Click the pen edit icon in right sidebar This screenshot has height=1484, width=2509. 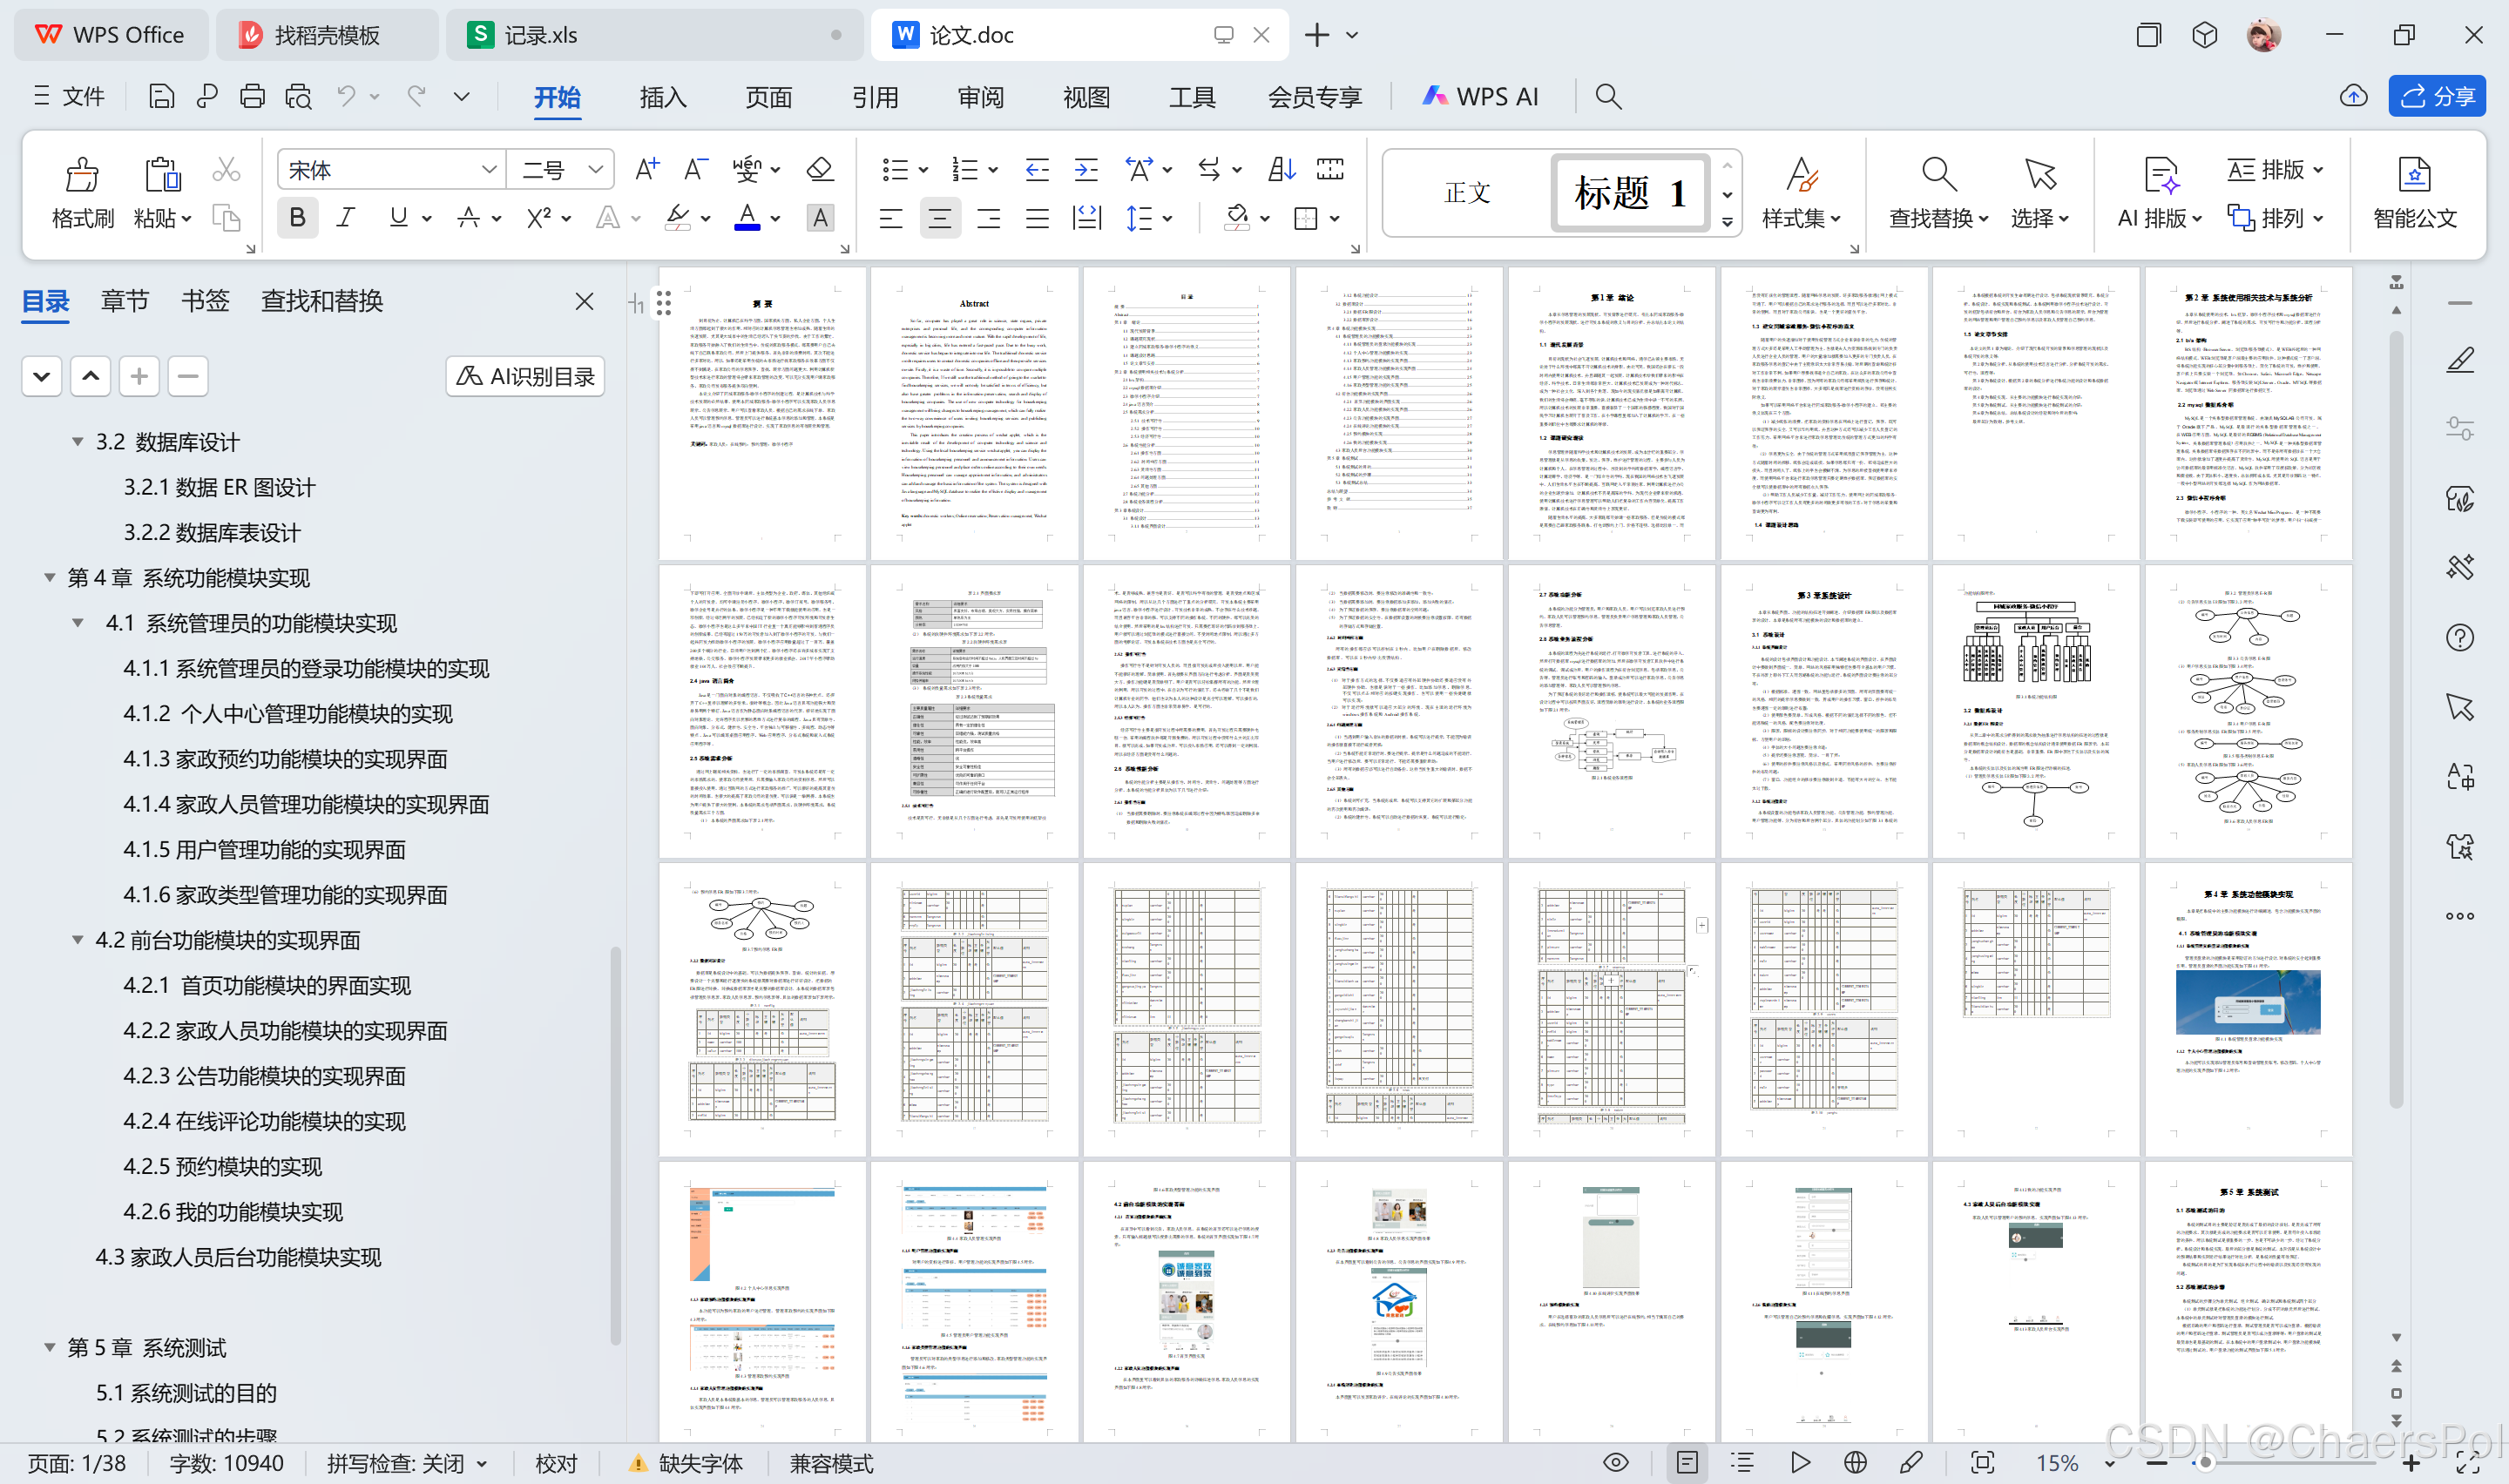click(x=2460, y=360)
